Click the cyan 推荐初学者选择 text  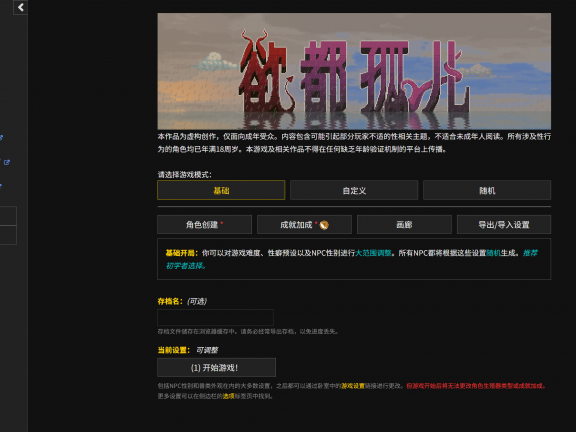point(352,259)
